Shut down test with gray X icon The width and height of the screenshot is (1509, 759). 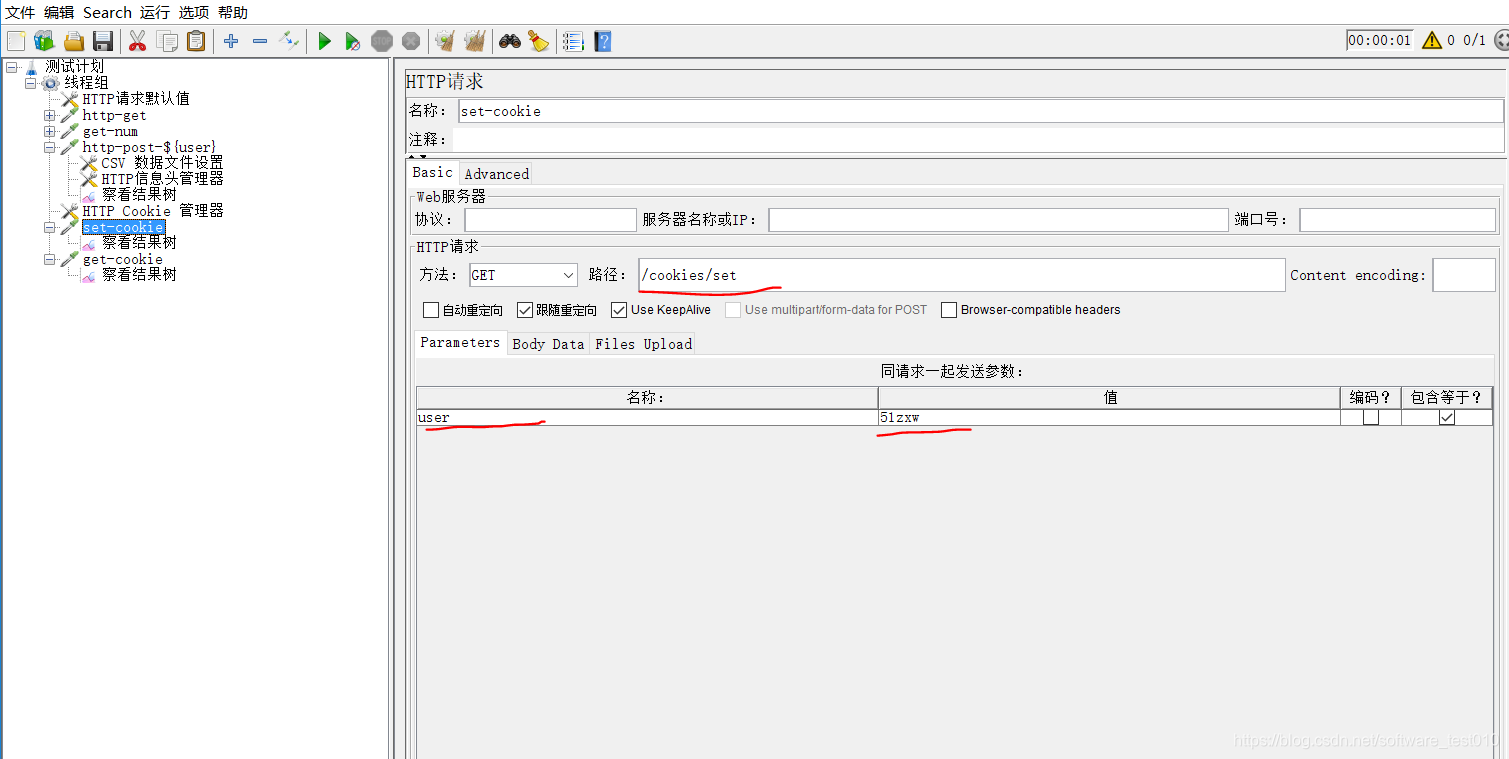[411, 41]
